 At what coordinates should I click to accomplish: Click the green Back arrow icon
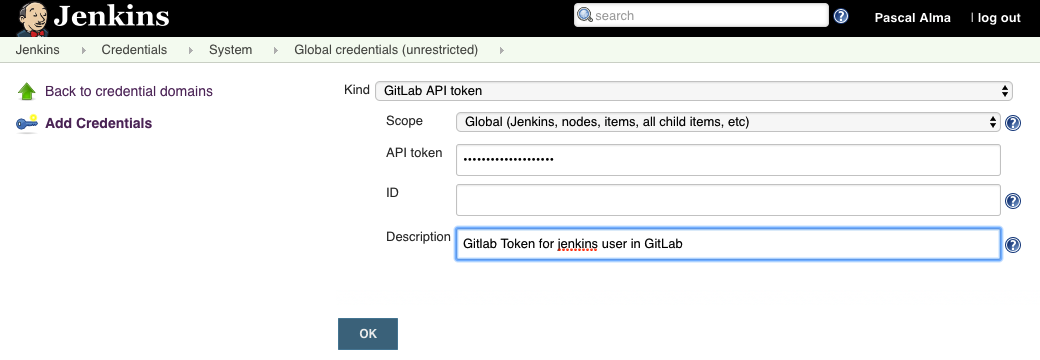point(27,91)
